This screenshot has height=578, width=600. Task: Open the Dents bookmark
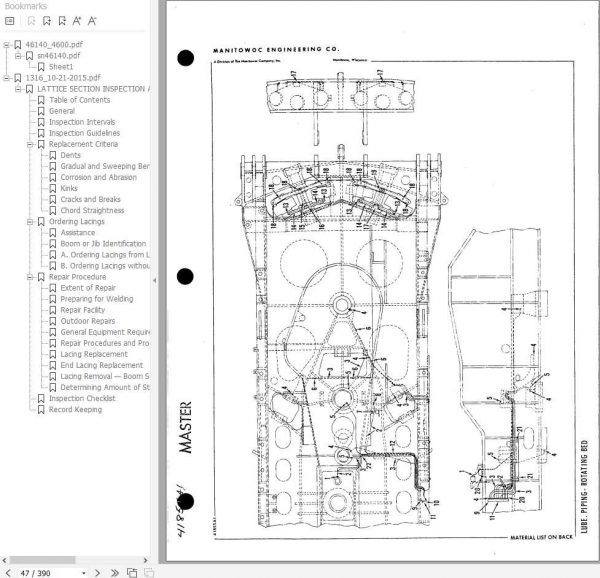[70, 155]
